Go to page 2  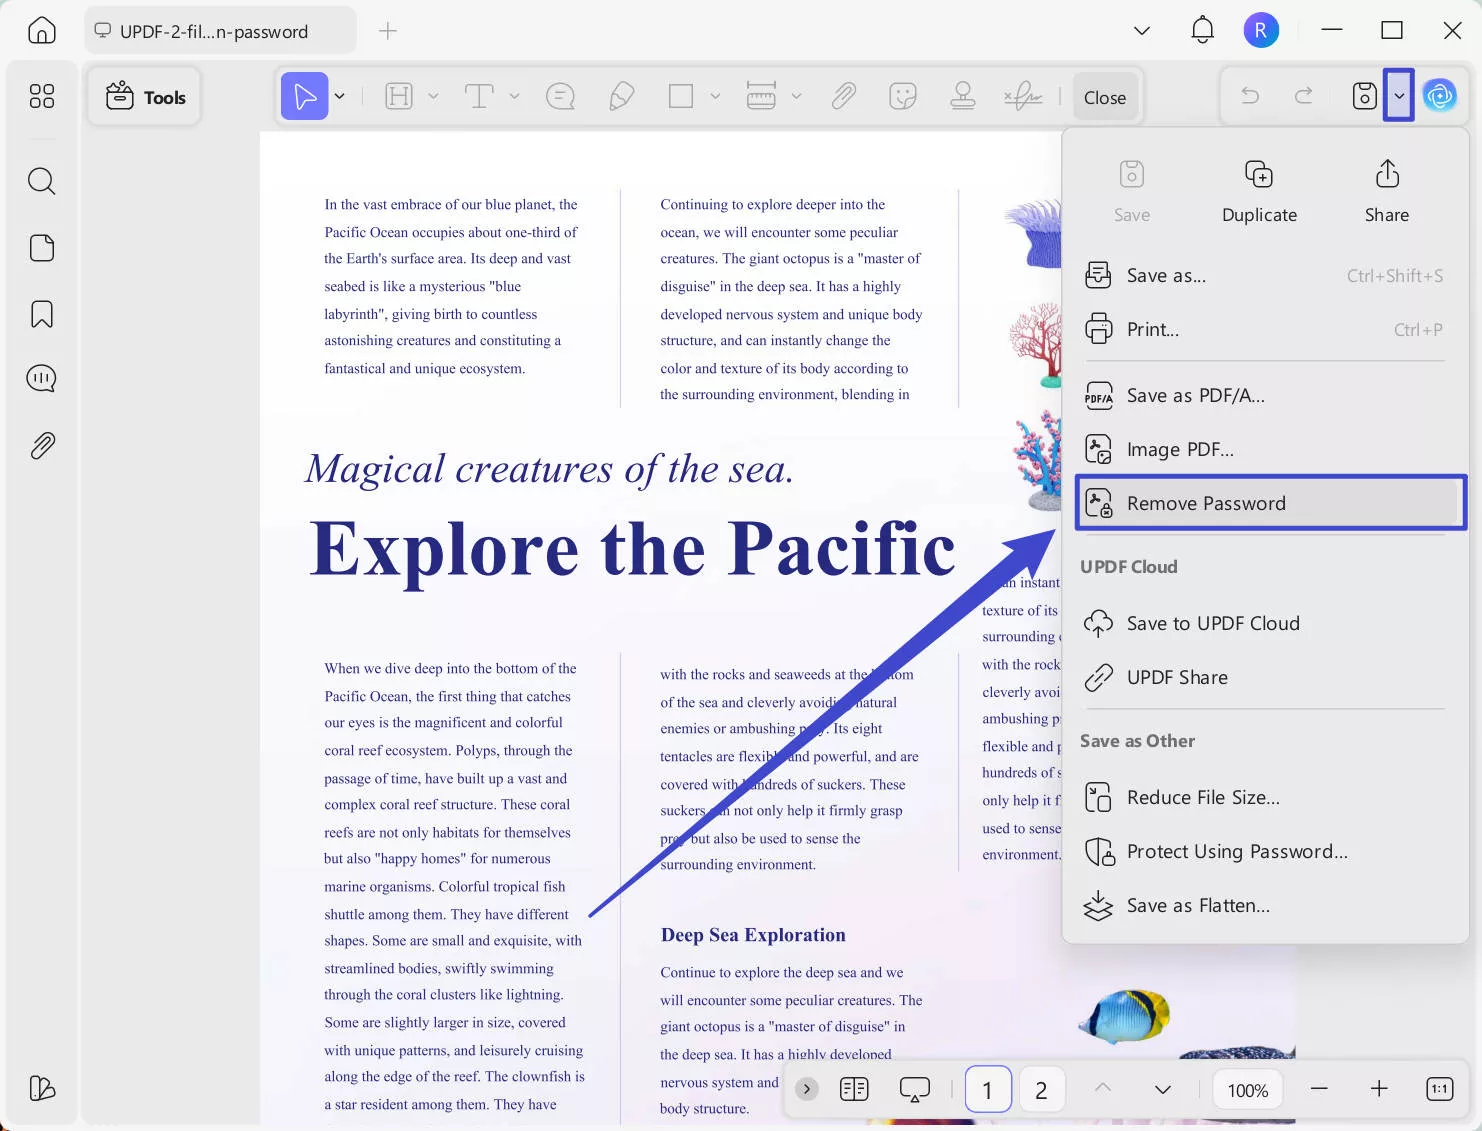point(1040,1089)
